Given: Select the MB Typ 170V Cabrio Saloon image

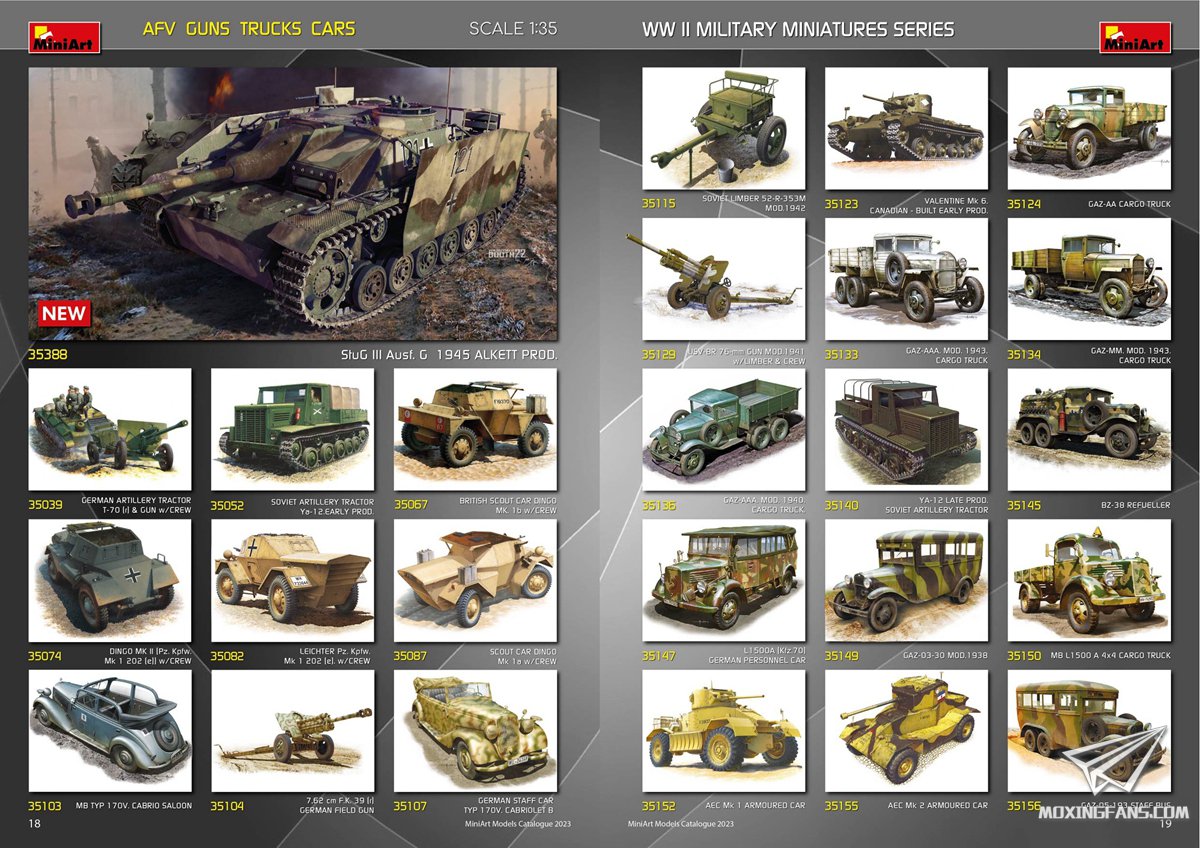Looking at the screenshot, I should pos(110,732).
